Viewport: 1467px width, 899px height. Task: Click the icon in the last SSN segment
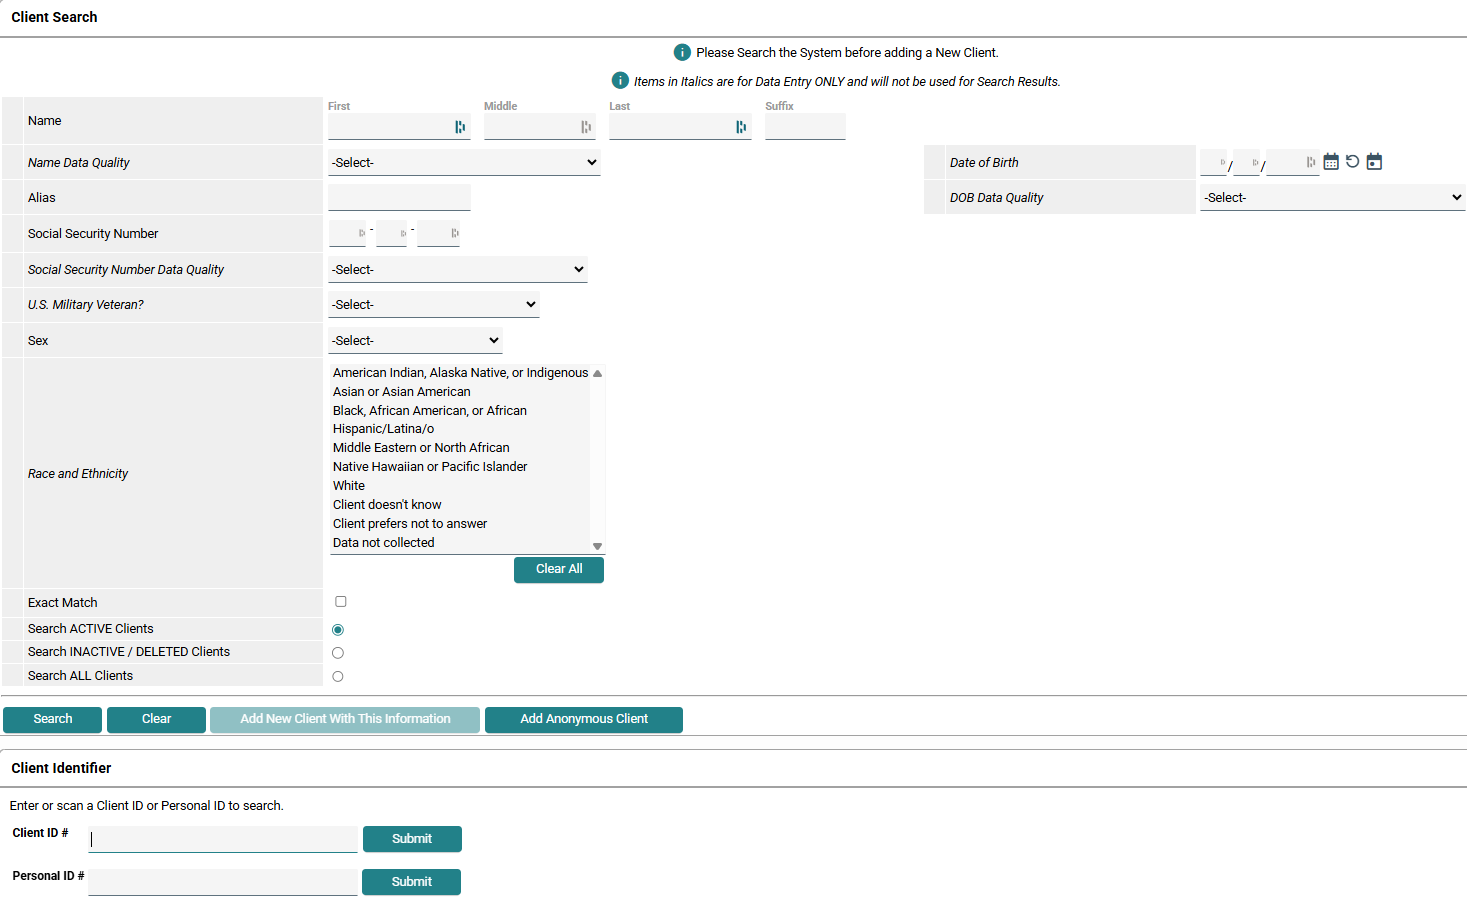coord(455,233)
